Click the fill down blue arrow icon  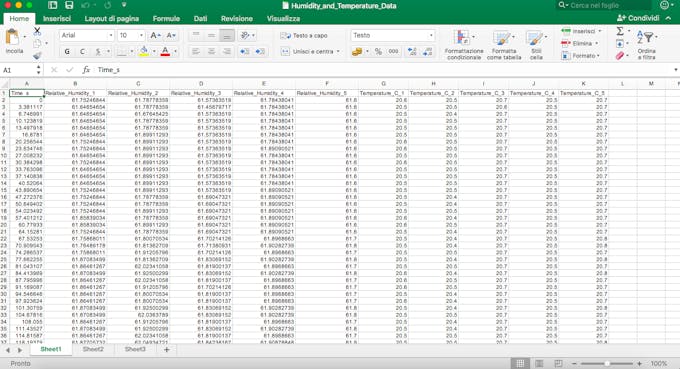point(620,43)
